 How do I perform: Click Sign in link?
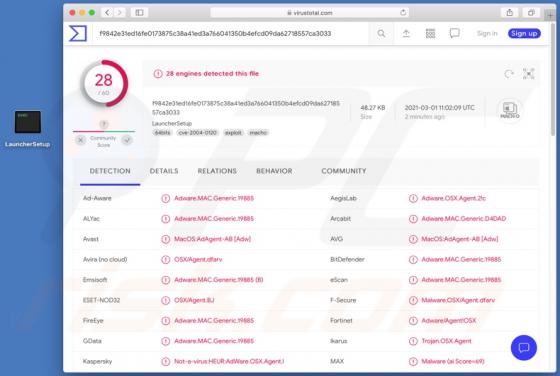(487, 34)
